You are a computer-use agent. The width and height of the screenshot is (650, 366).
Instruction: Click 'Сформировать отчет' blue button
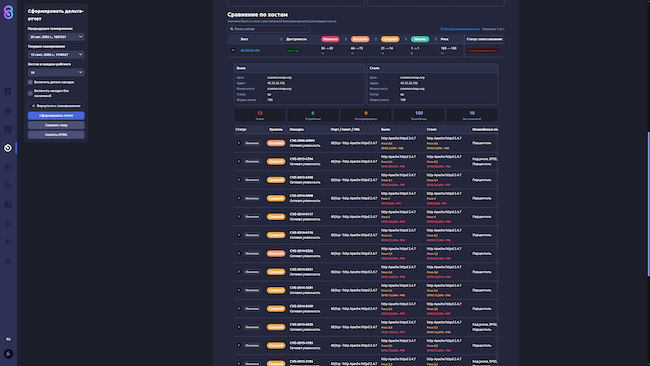point(56,115)
